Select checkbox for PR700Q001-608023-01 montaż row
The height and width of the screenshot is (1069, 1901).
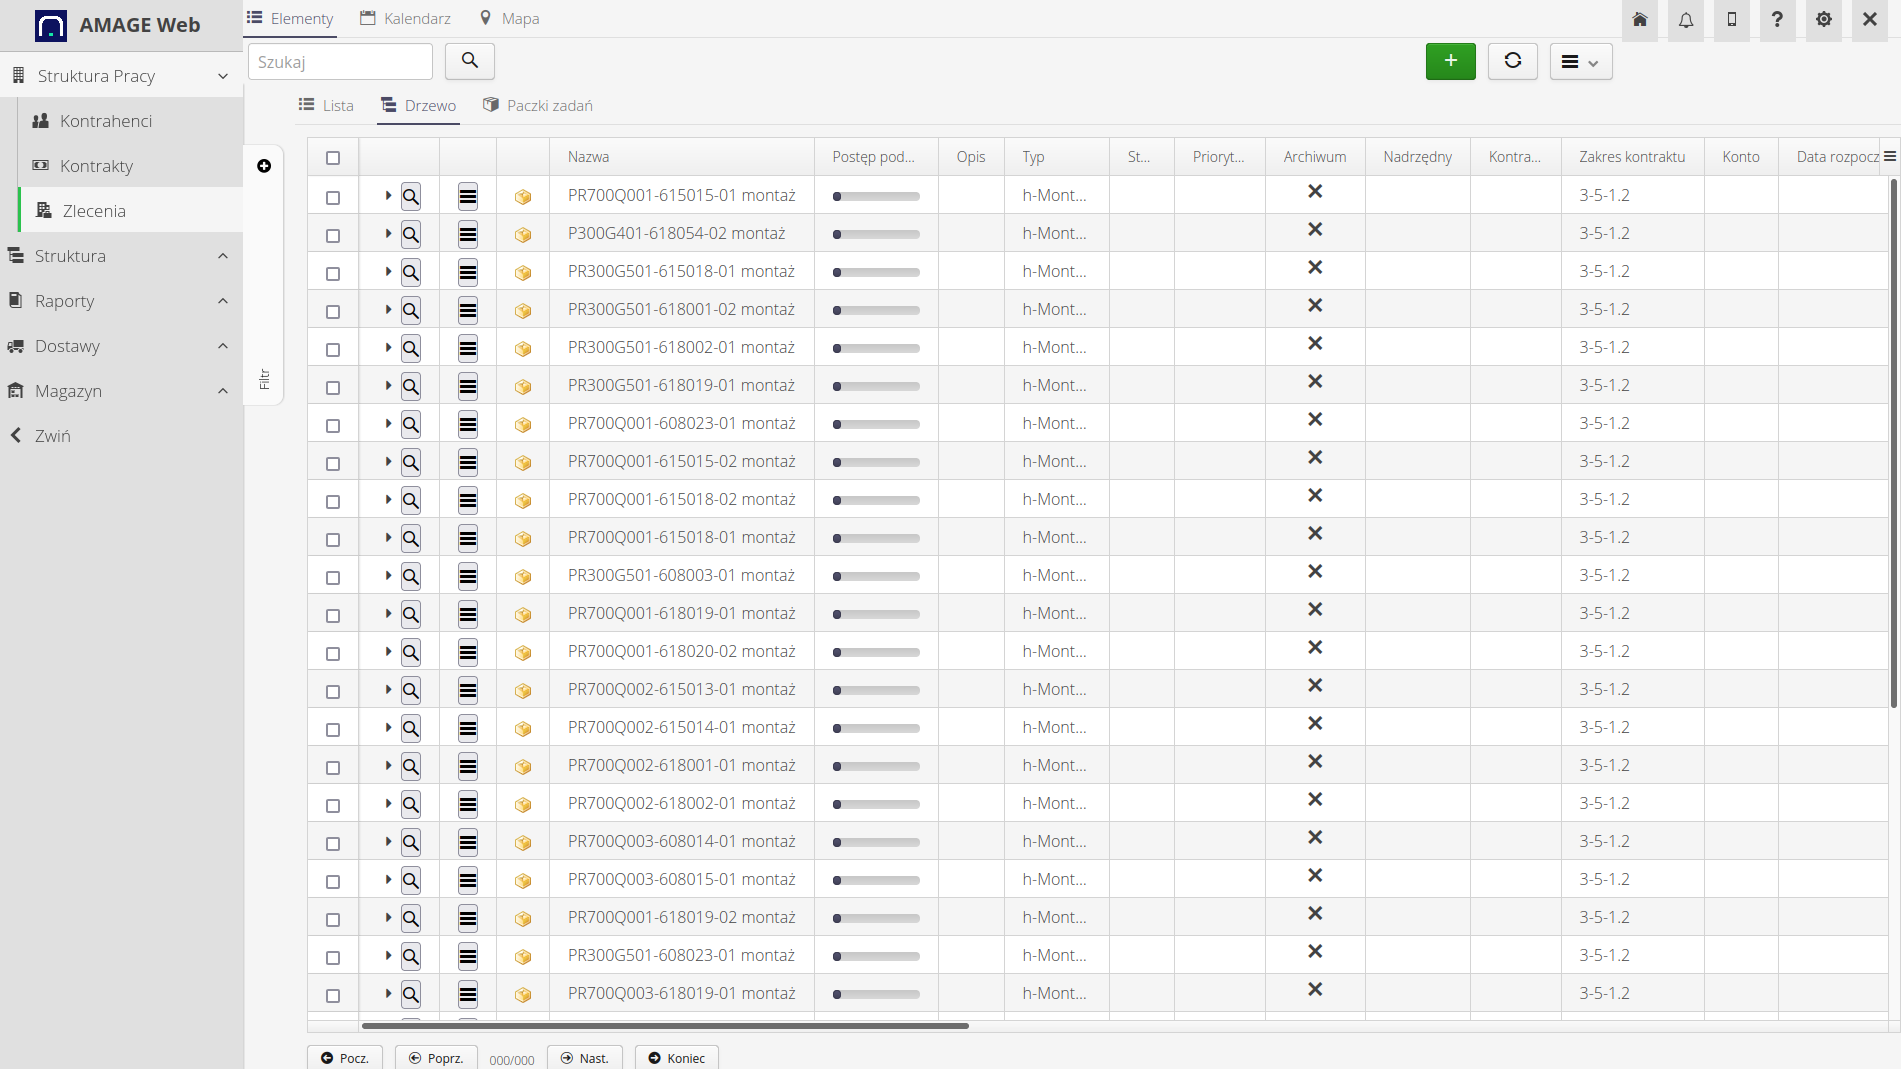point(333,425)
